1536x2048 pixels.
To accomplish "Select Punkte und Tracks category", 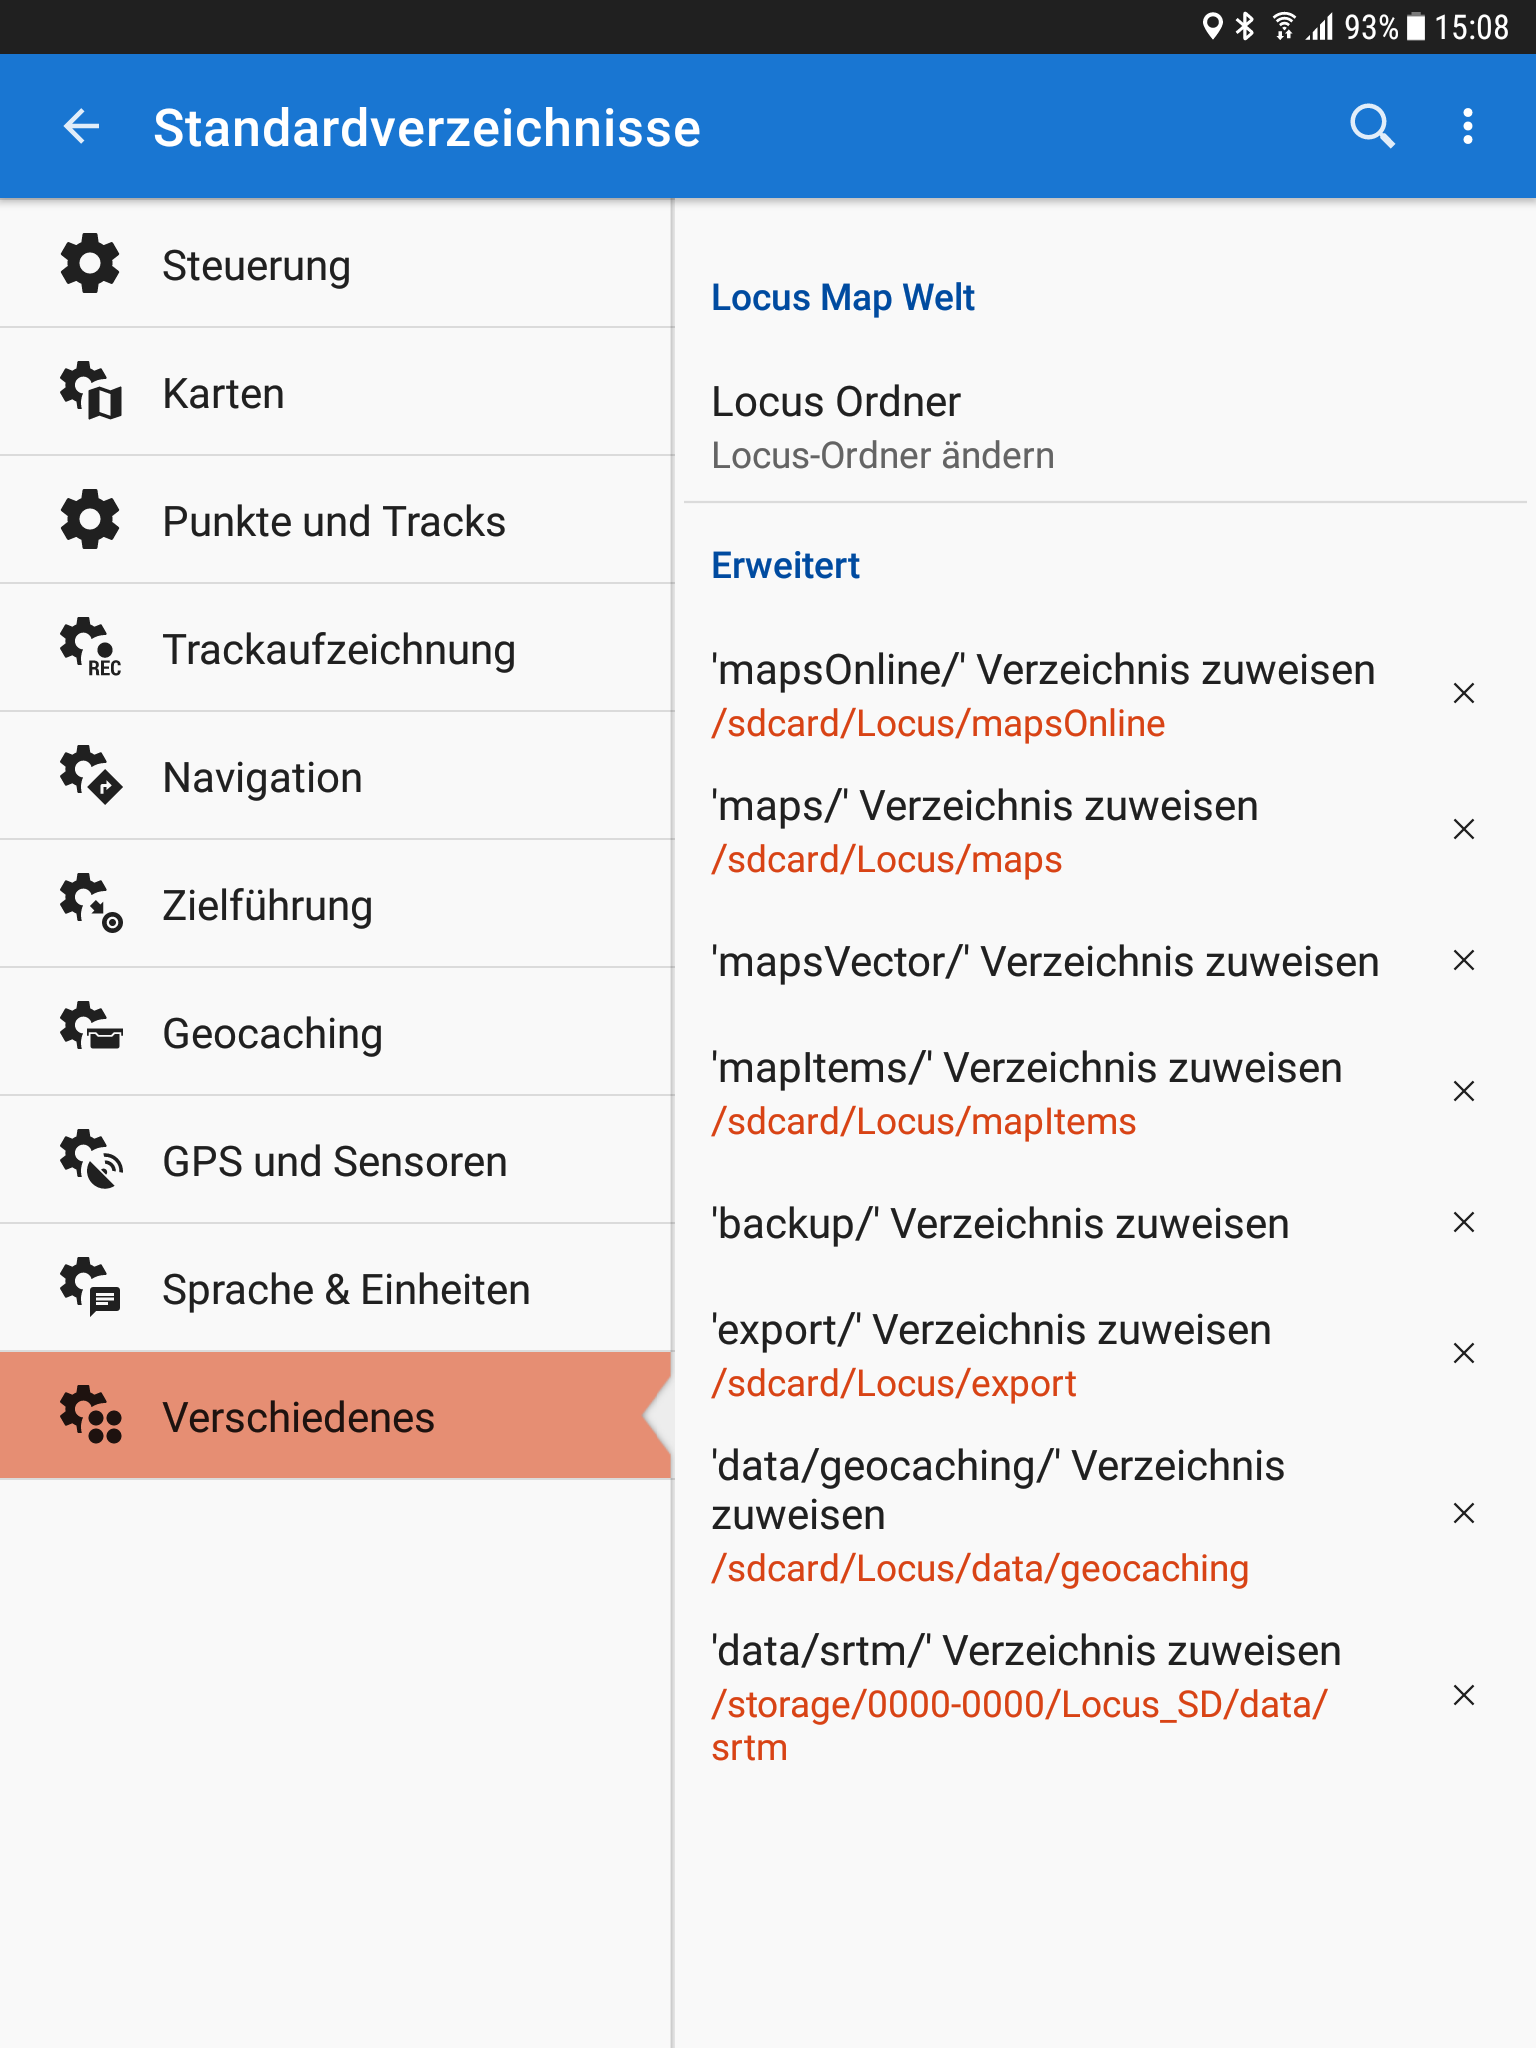I will (x=334, y=522).
